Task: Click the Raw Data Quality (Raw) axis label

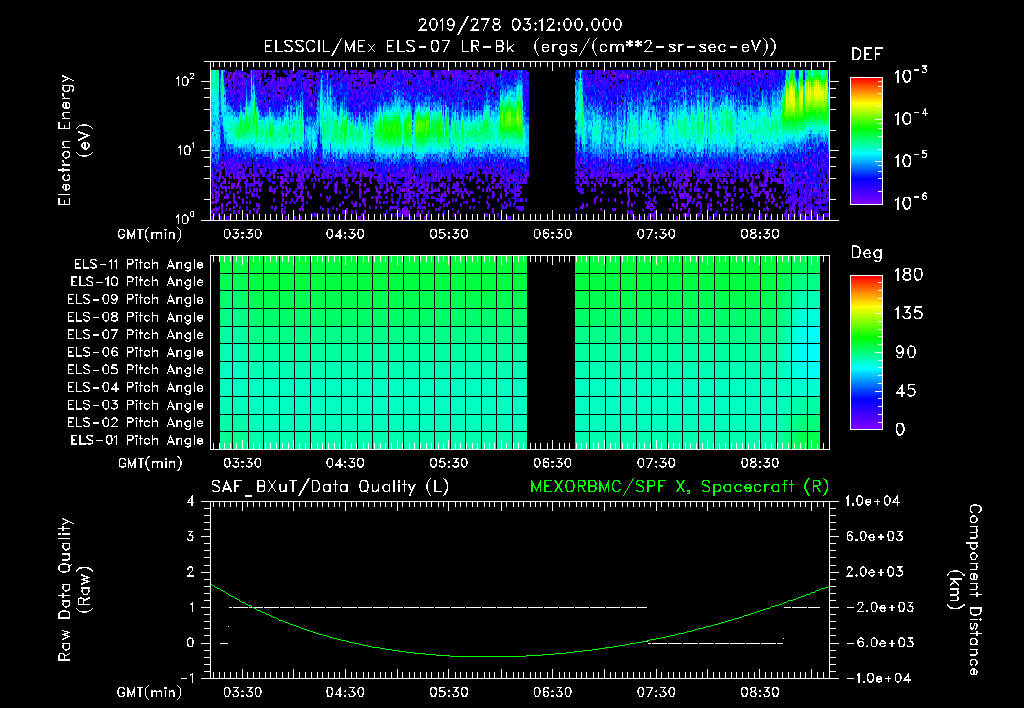Action: click(x=74, y=590)
